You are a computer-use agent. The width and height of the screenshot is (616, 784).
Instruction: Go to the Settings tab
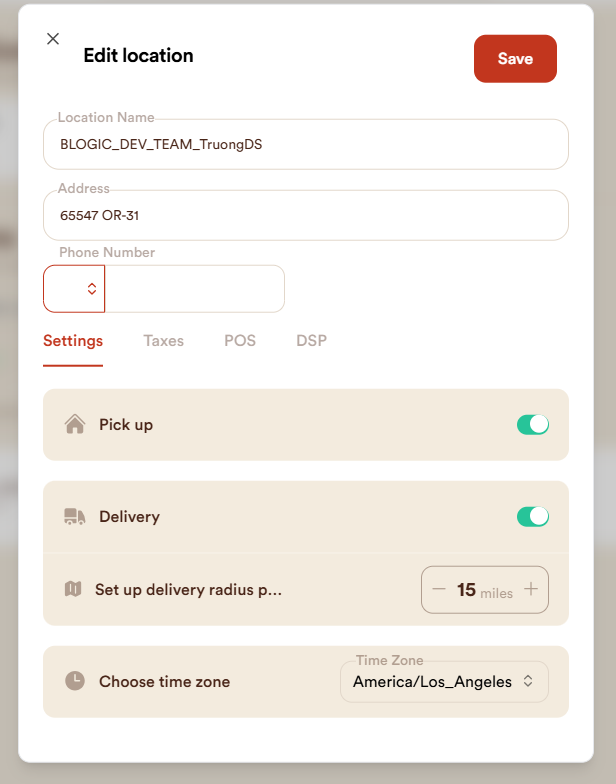click(73, 341)
